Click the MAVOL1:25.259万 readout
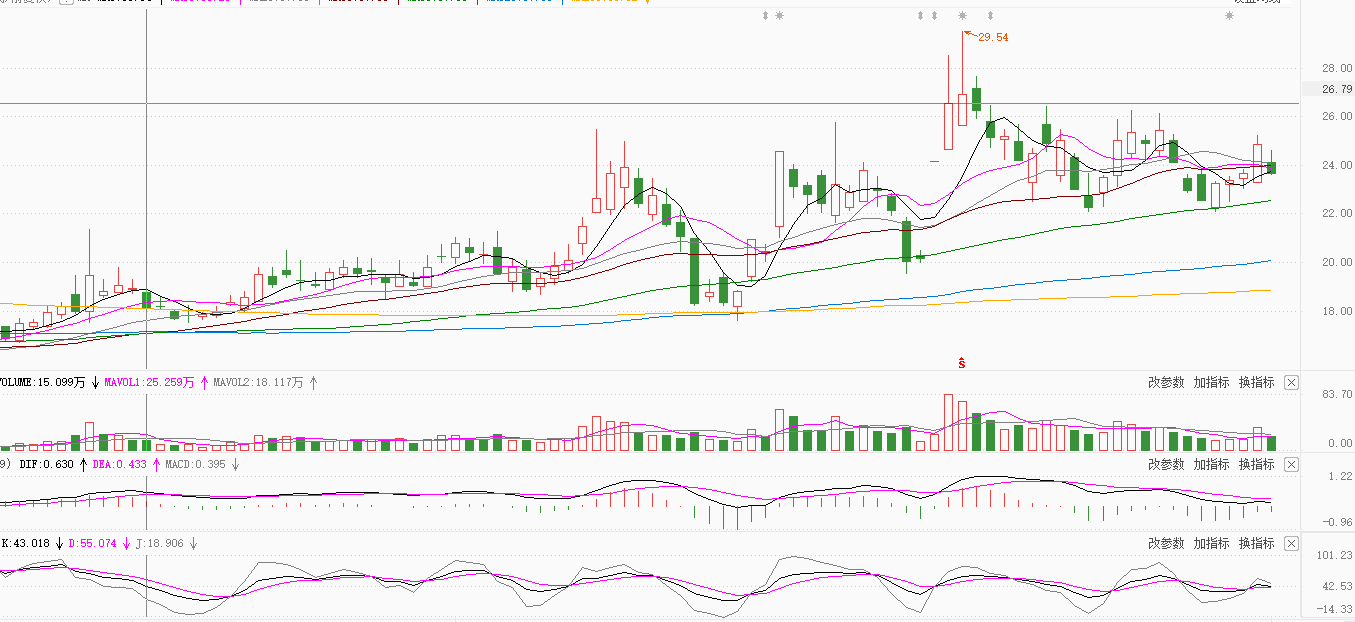This screenshot has height=622, width=1355. pyautogui.click(x=150, y=382)
